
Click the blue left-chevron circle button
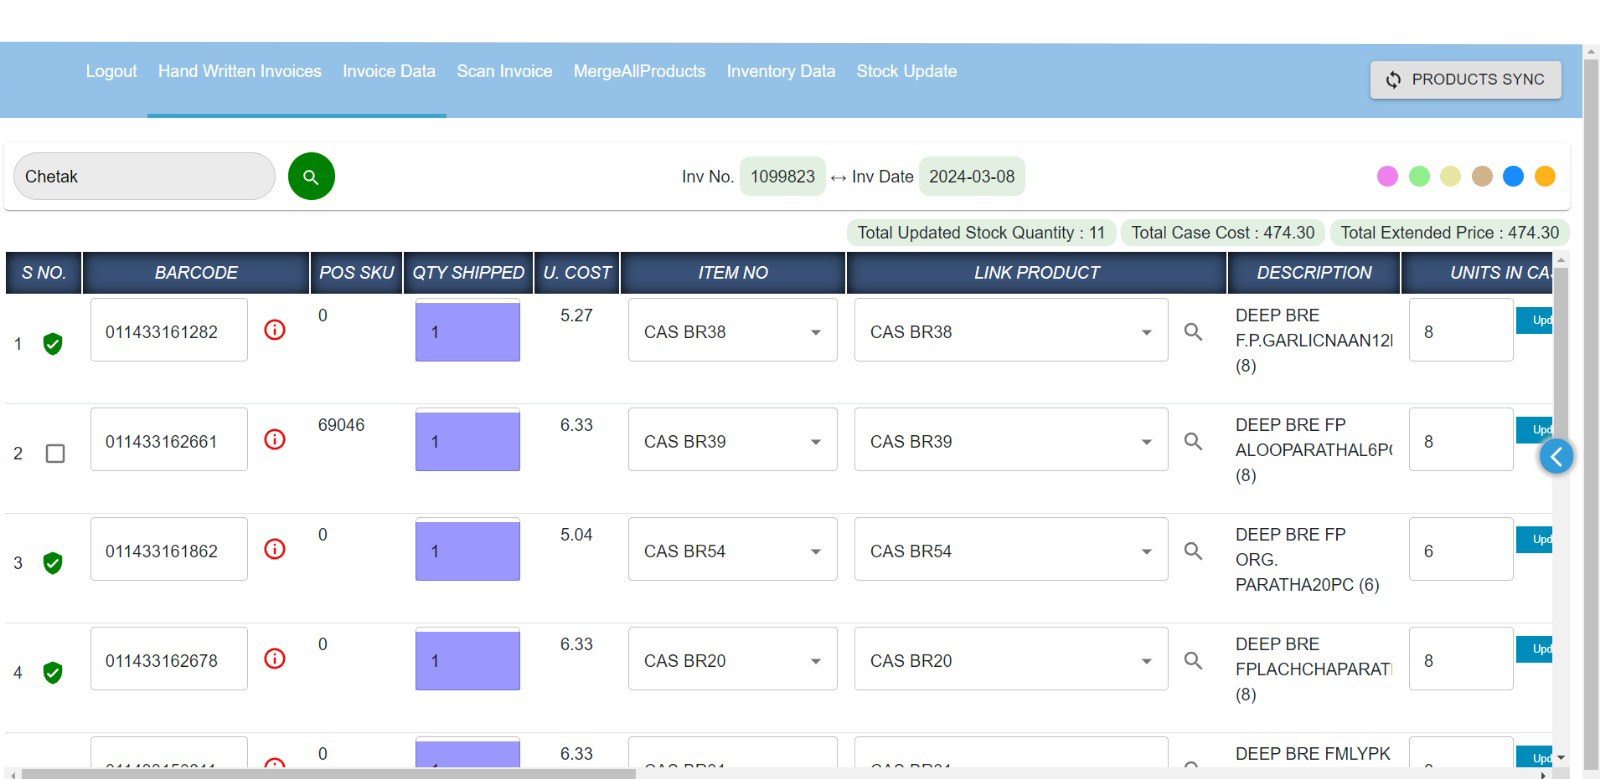coord(1556,457)
